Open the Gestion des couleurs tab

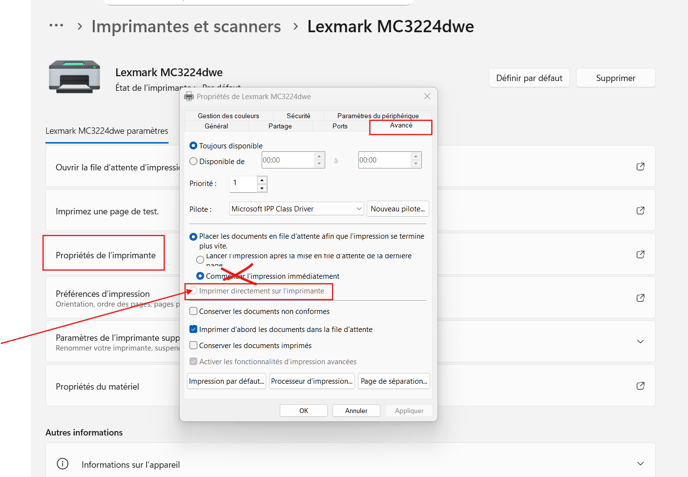[x=228, y=116]
